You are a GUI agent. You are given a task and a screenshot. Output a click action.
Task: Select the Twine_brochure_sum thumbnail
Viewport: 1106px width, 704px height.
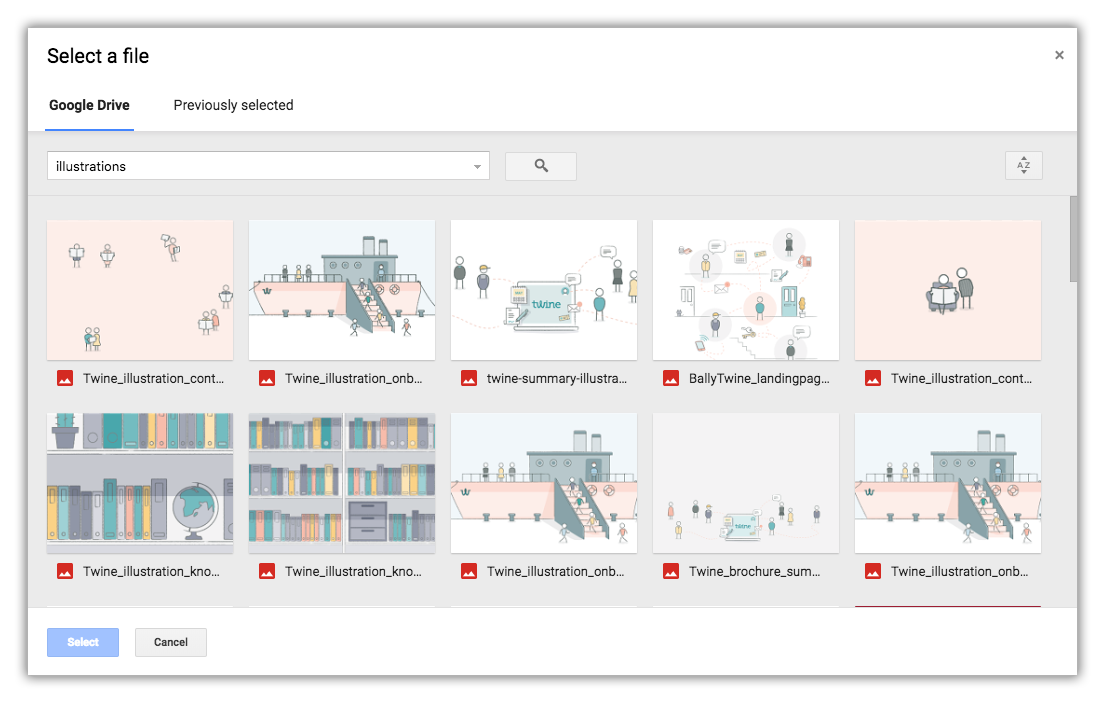click(746, 483)
